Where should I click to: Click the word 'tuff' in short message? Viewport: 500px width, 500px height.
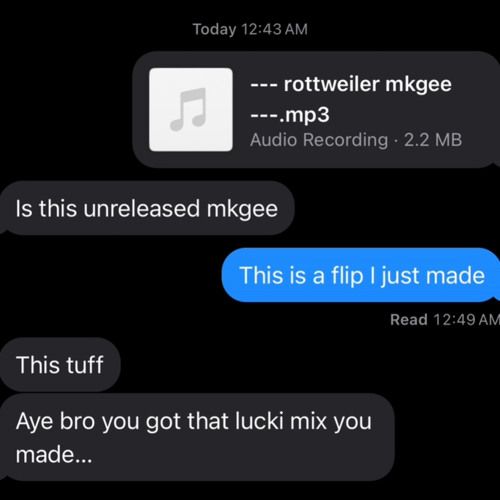[x=85, y=365]
